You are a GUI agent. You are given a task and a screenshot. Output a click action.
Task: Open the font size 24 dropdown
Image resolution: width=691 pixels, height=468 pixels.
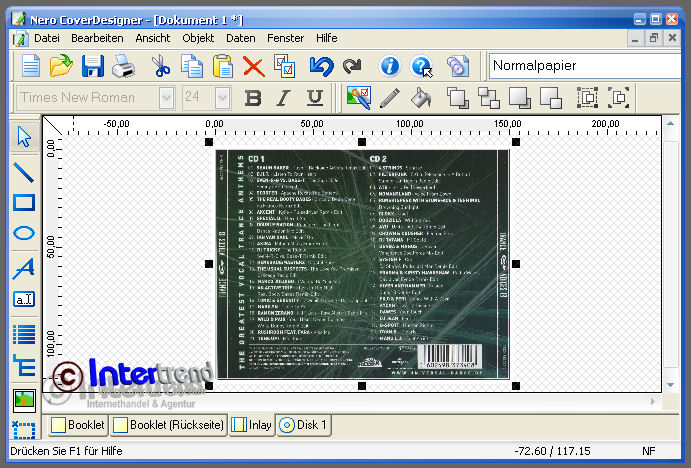pos(223,98)
